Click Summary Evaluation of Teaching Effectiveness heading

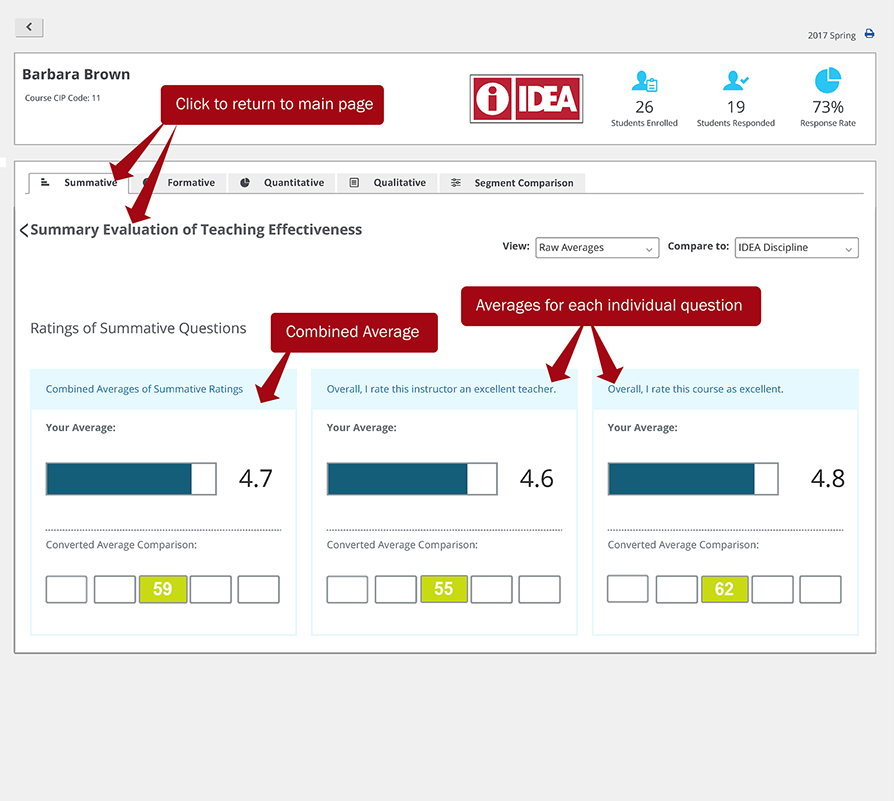pos(196,230)
